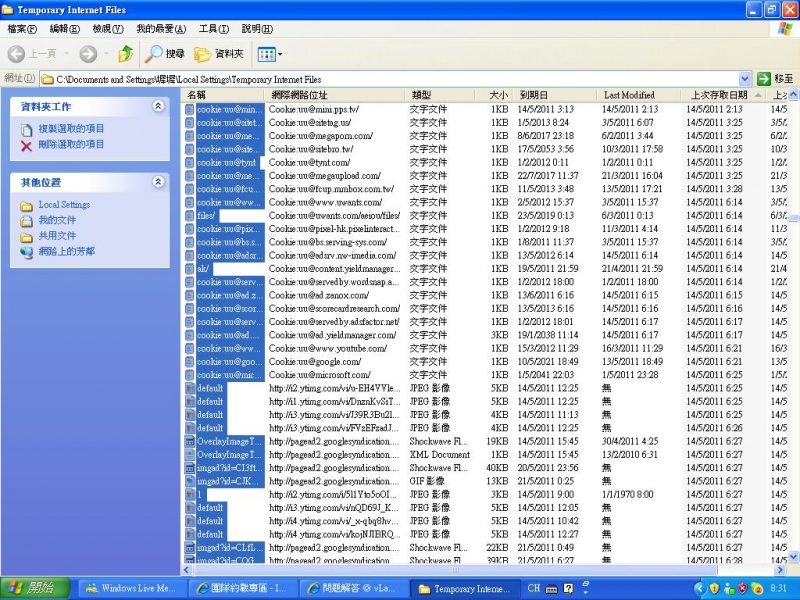Sort by the Last Modified column header
Viewport: 800px width, 600px height.
click(630, 95)
